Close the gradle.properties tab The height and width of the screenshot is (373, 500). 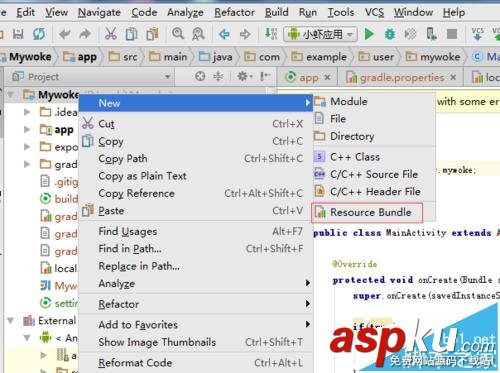tap(453, 77)
